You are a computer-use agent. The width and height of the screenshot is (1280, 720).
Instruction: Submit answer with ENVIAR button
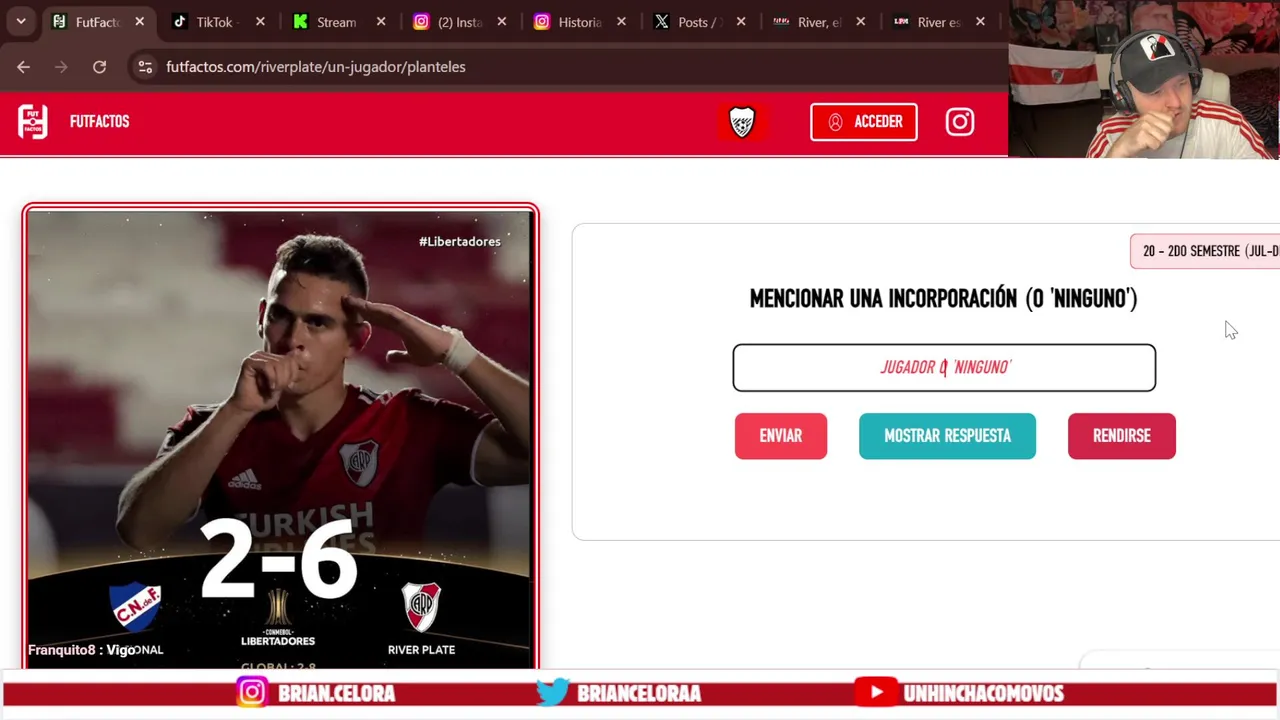(780, 436)
